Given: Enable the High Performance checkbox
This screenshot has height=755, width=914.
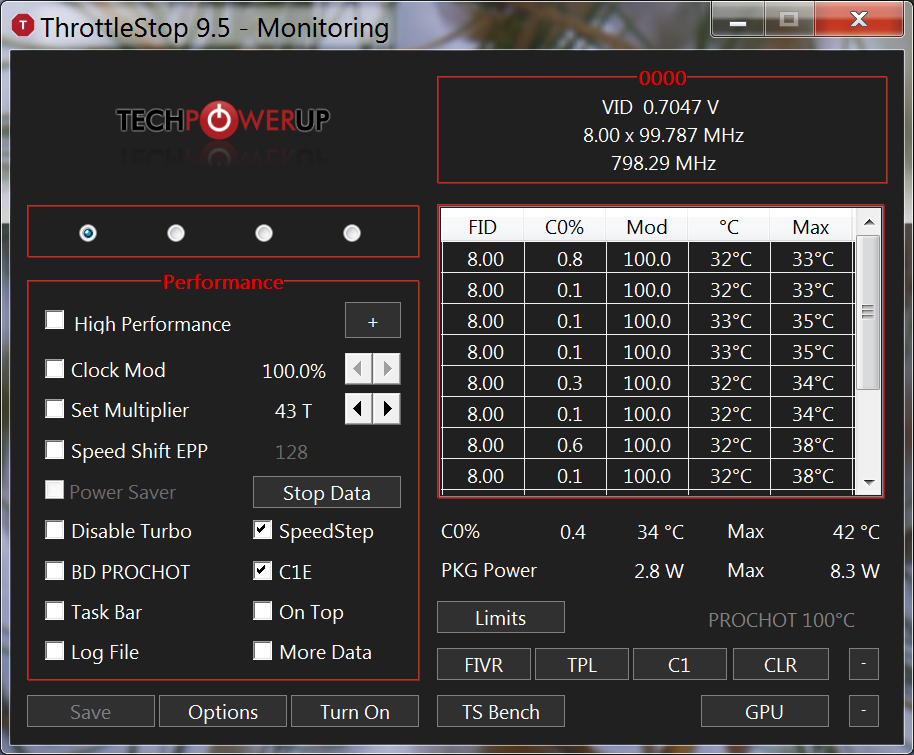Looking at the screenshot, I should click(55, 320).
